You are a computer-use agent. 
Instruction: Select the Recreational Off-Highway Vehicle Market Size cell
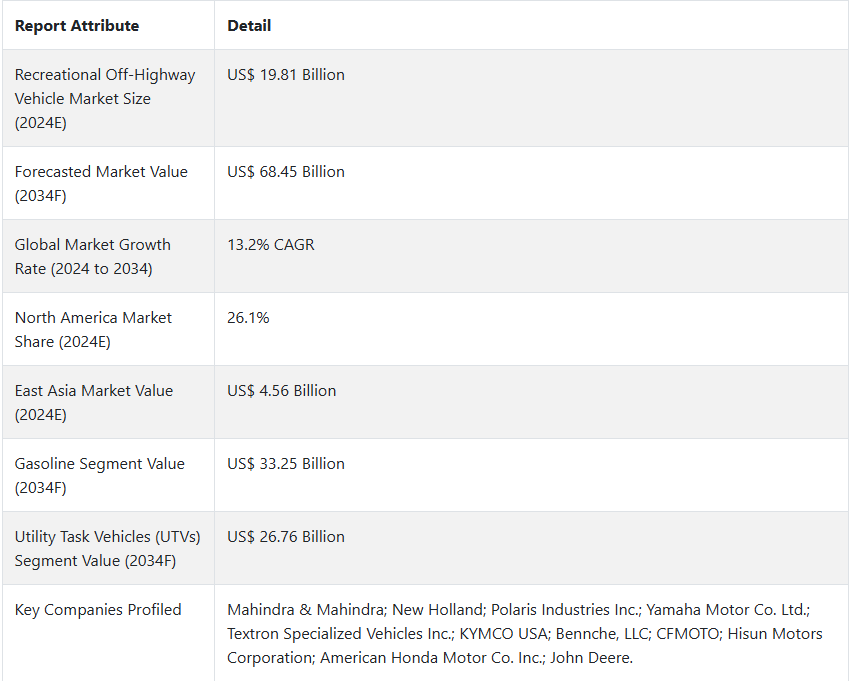[105, 98]
